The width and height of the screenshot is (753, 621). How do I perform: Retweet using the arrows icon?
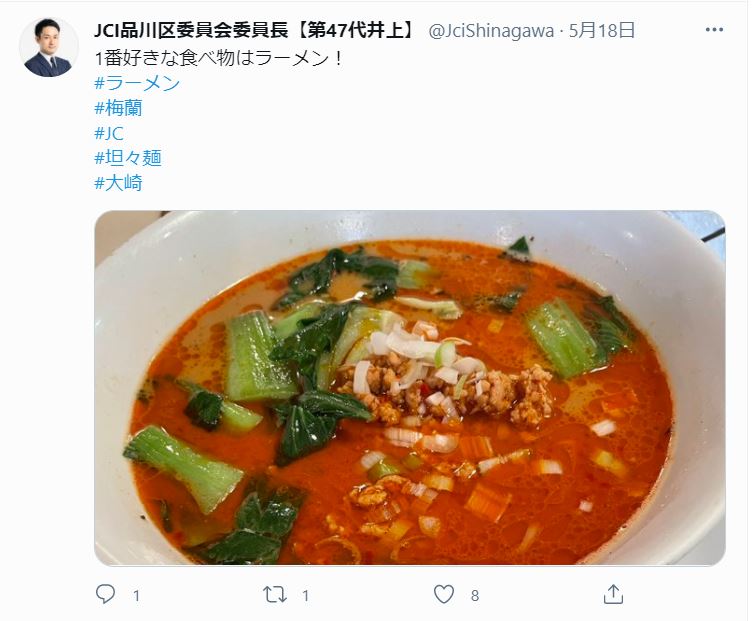tap(275, 595)
